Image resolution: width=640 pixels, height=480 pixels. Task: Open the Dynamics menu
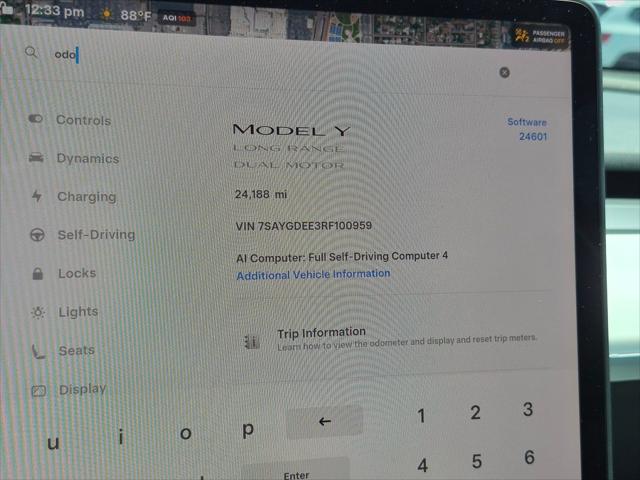[88, 158]
